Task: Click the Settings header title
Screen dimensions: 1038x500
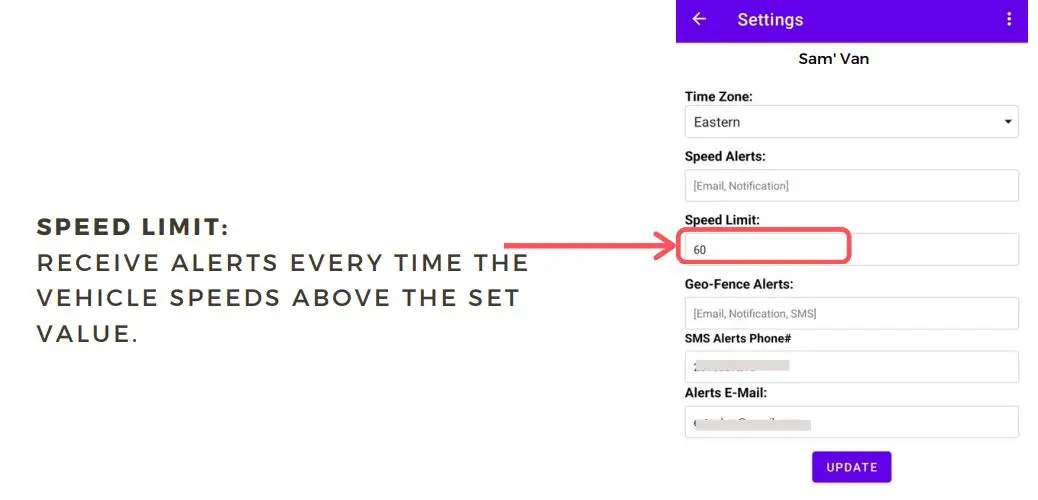Action: coord(770,20)
